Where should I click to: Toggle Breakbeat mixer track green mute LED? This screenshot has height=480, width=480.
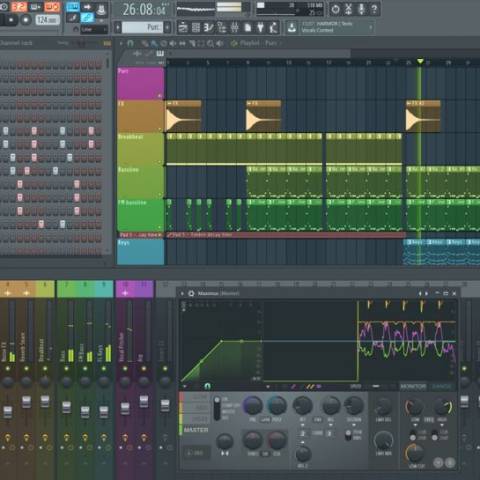click(x=45, y=368)
